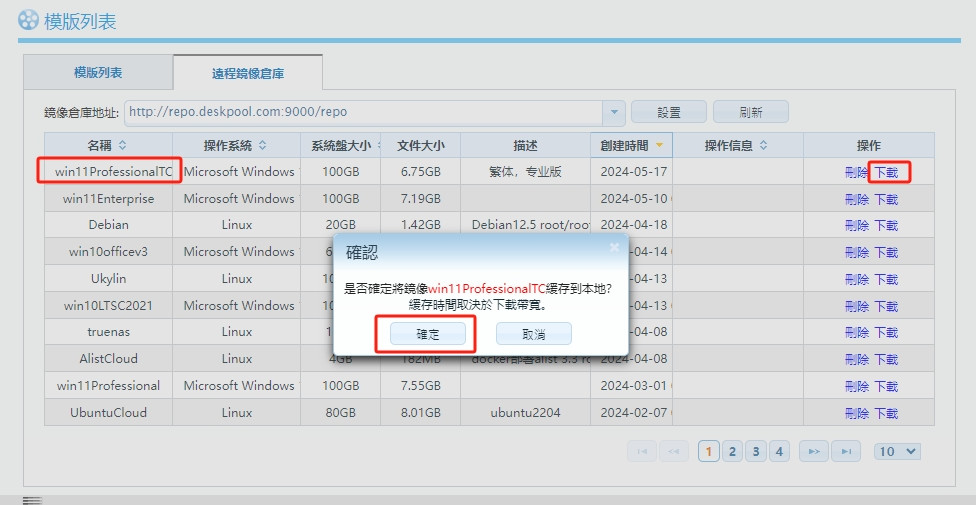Select the Ukylin name cell
The image size is (976, 505).
108,278
